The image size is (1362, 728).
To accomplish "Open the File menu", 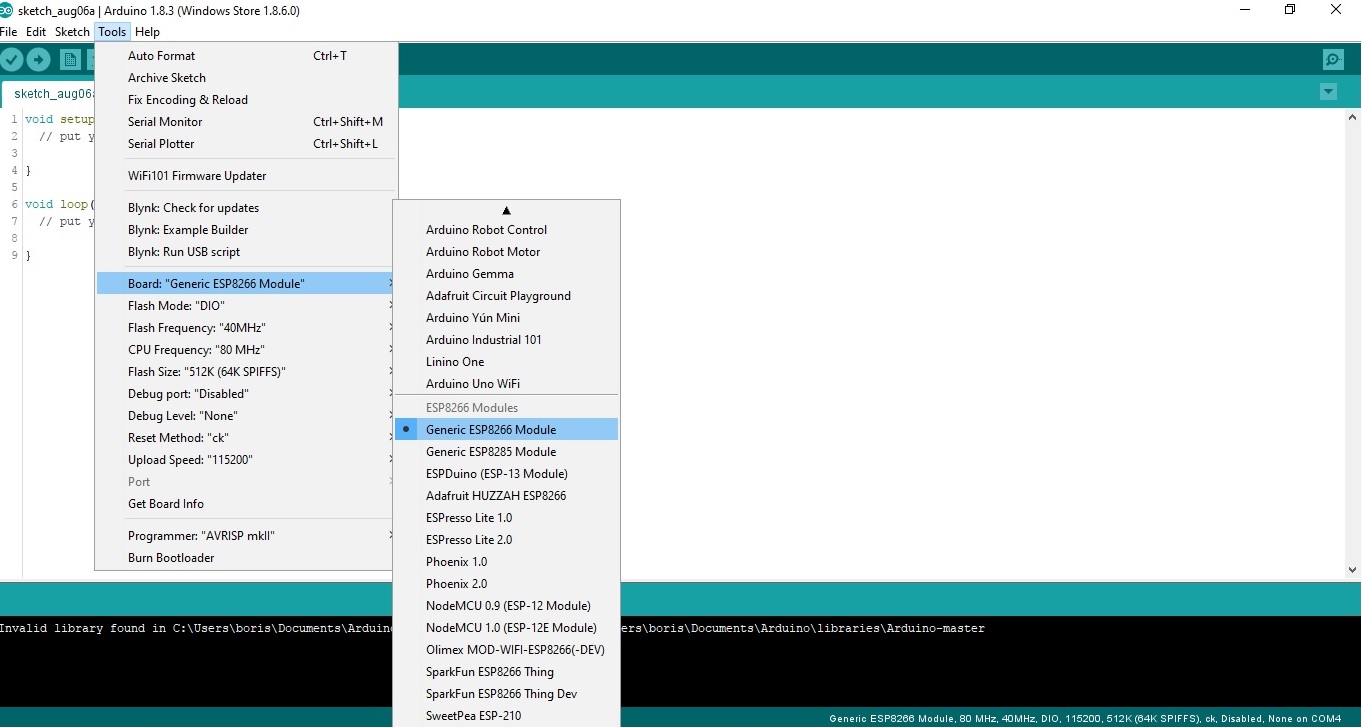I will click(x=9, y=32).
